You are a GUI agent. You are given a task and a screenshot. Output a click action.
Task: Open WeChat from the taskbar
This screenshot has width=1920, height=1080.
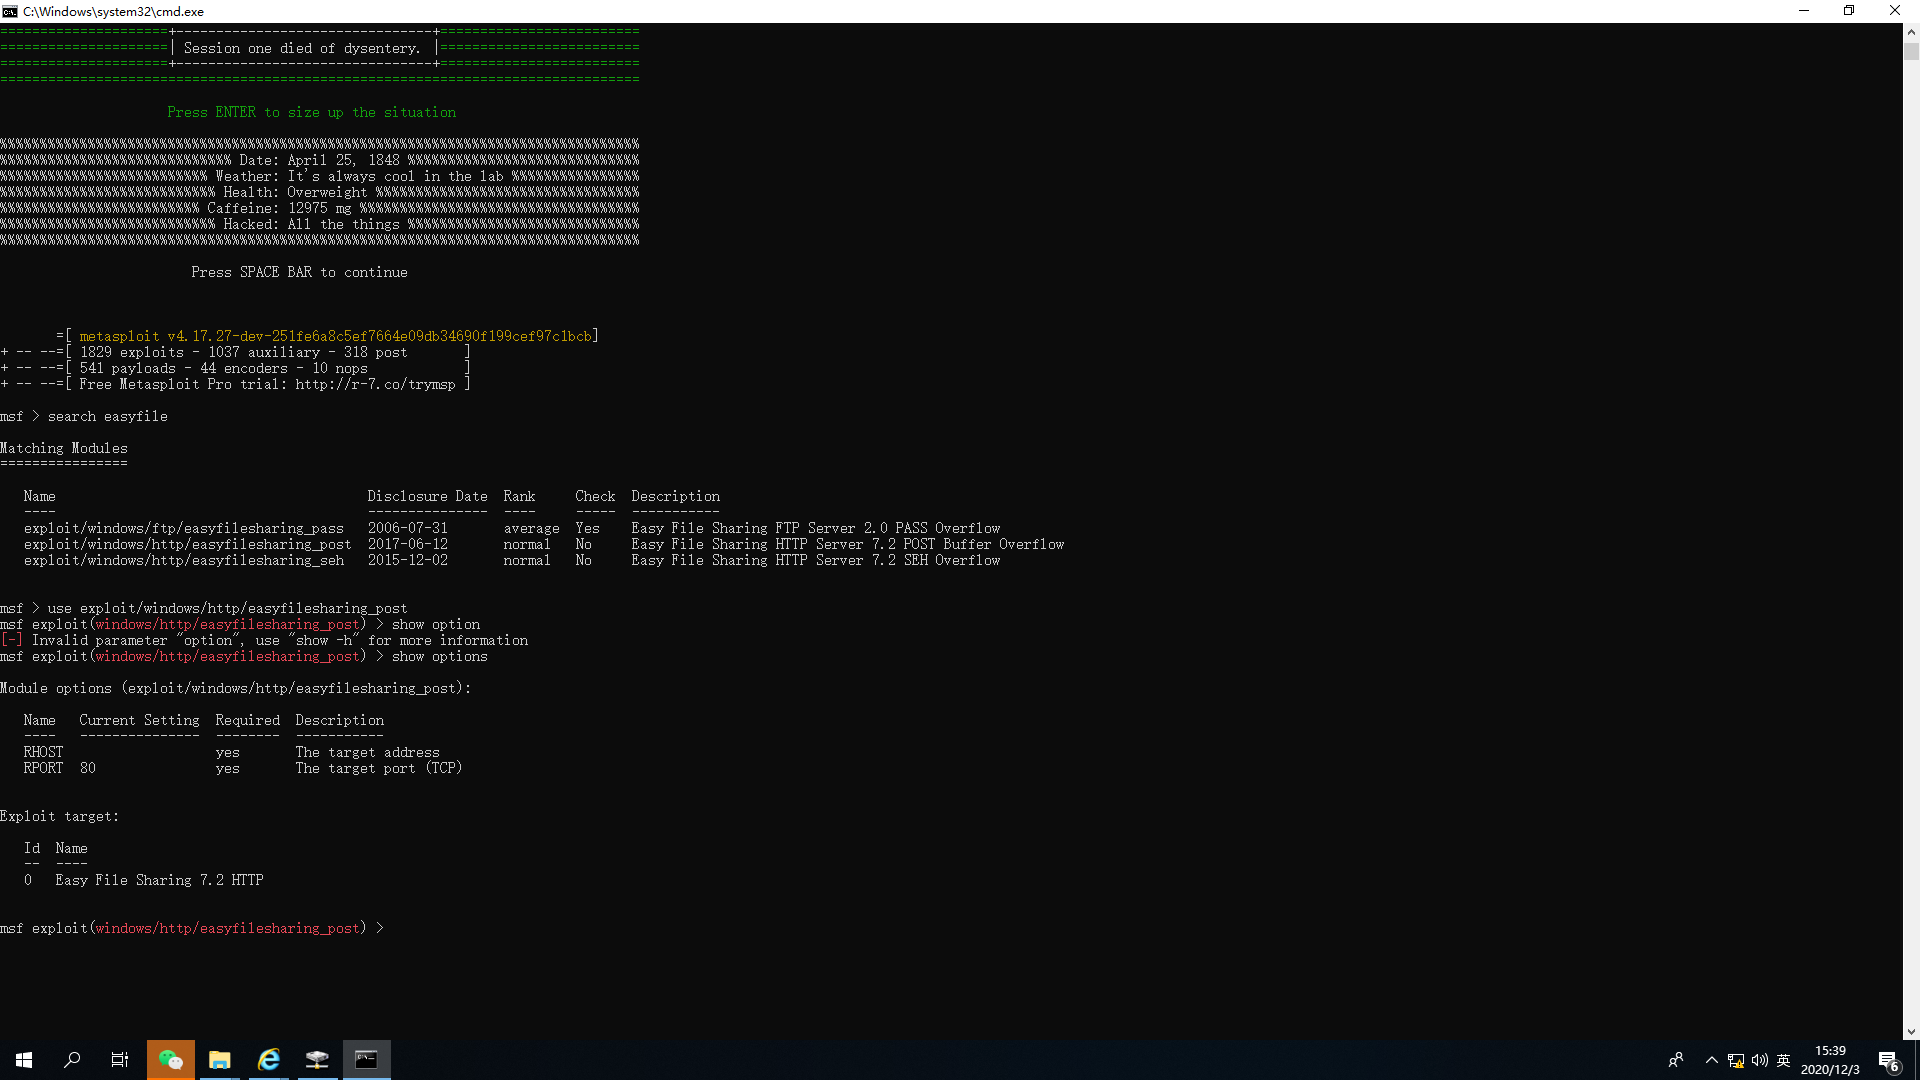(170, 1059)
